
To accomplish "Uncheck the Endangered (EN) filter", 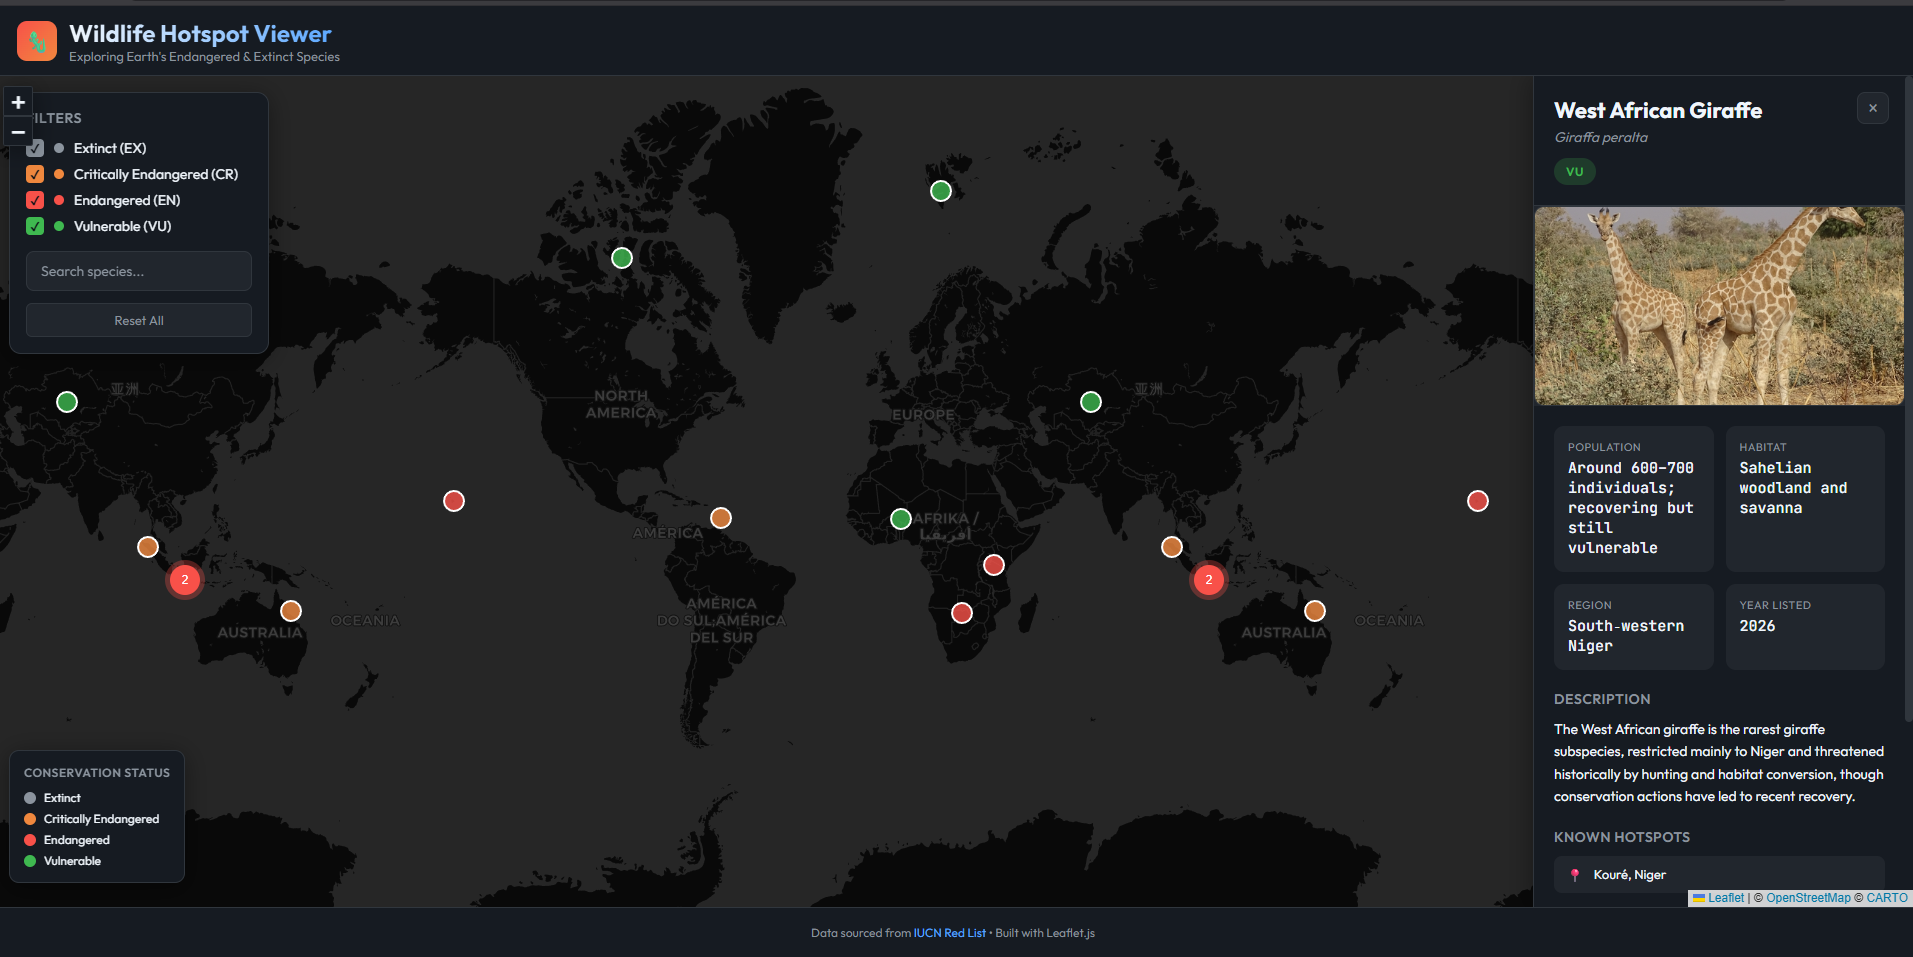I will pos(35,200).
